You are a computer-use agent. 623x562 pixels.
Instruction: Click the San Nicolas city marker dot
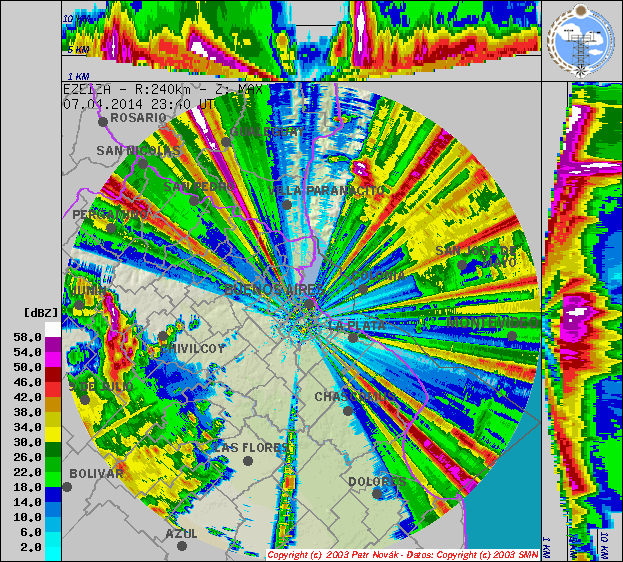pos(143,164)
